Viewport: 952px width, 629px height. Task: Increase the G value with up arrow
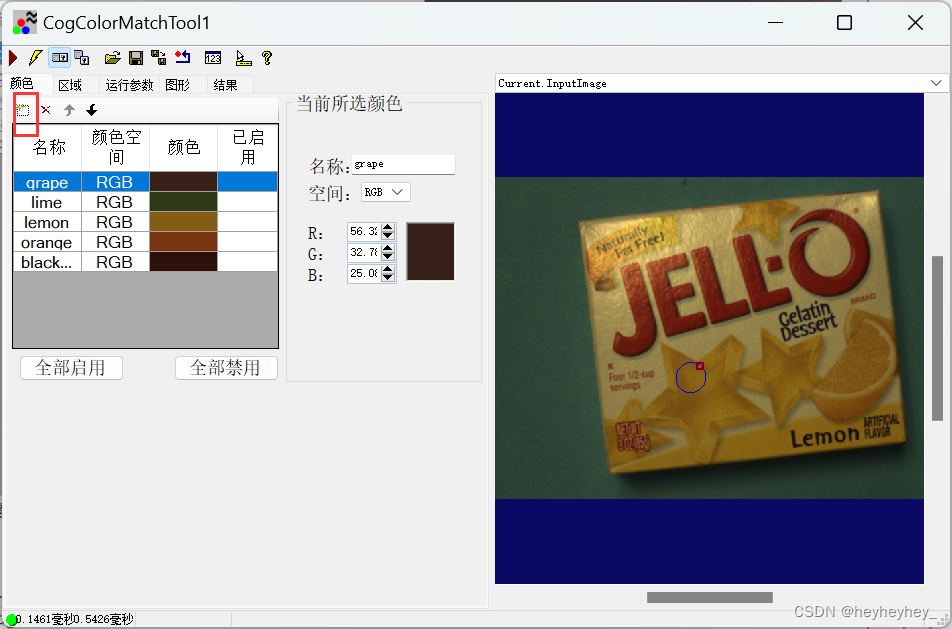click(x=388, y=248)
